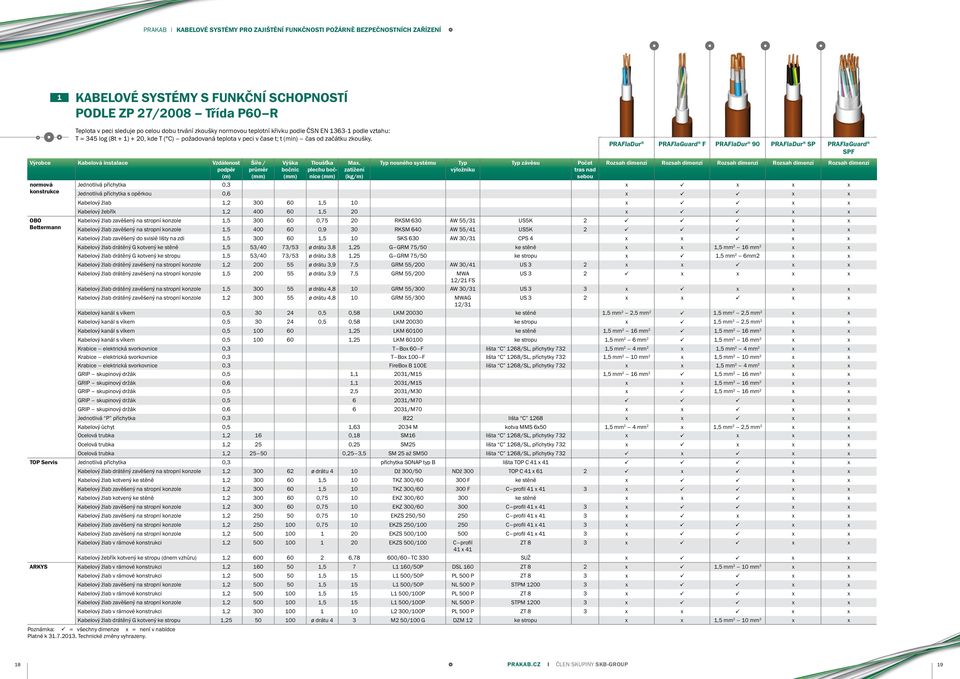960x679 pixels.
Task: Click the 'SKS 630' system type cell
Action: point(408,238)
